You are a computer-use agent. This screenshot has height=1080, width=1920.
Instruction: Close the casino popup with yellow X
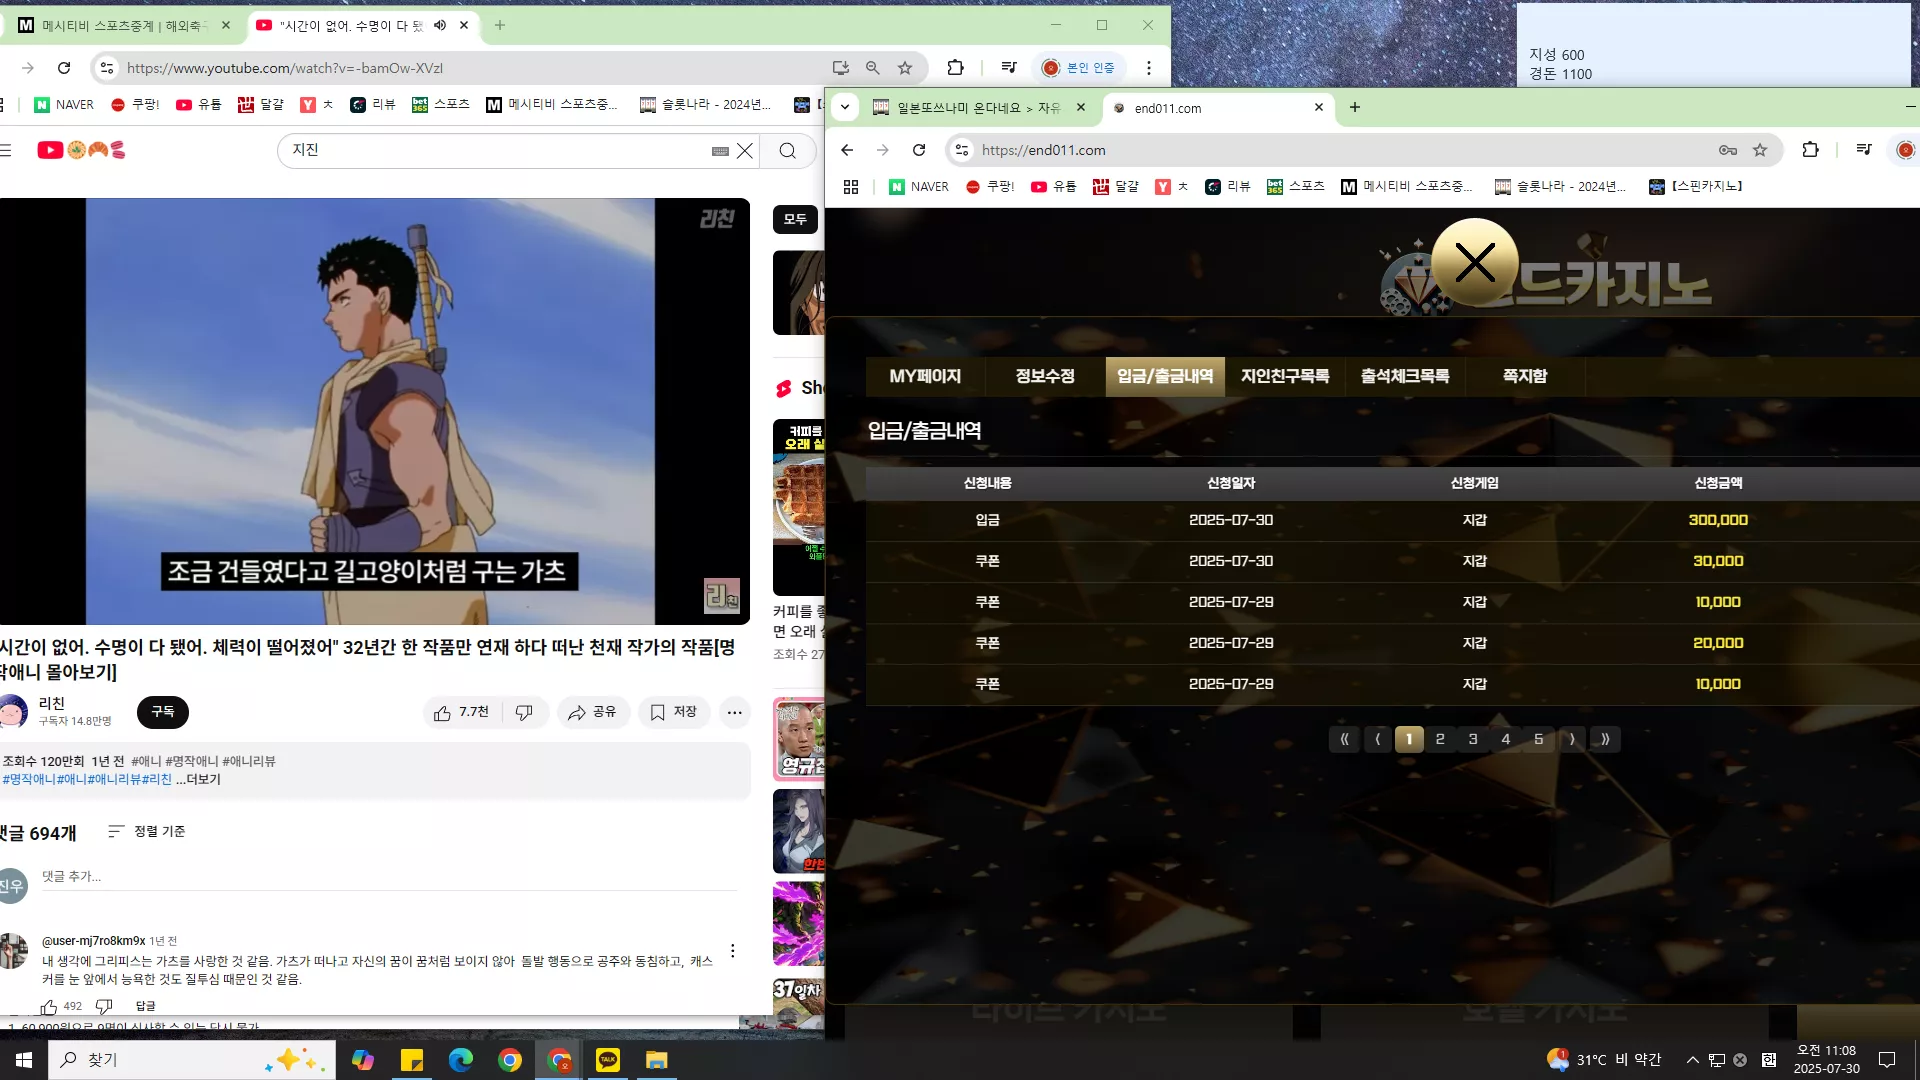tap(1475, 263)
